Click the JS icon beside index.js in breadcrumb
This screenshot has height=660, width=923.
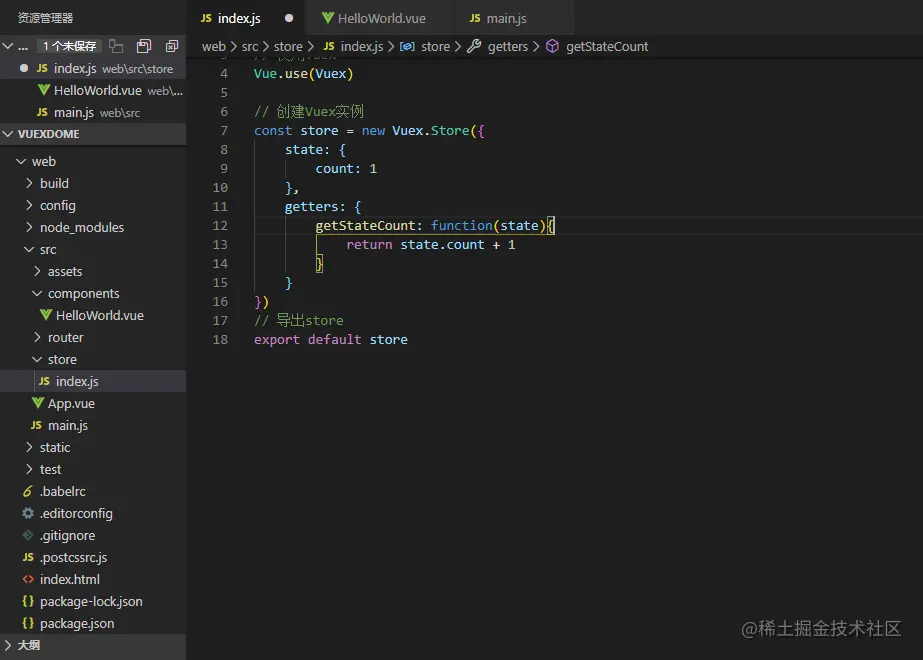(329, 46)
